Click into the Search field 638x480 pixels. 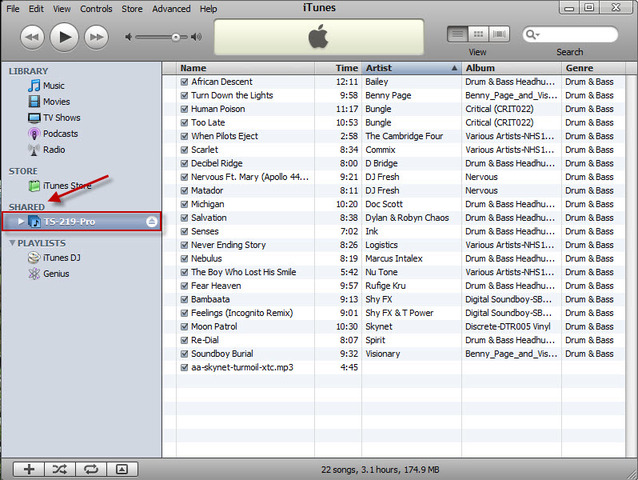coord(570,35)
